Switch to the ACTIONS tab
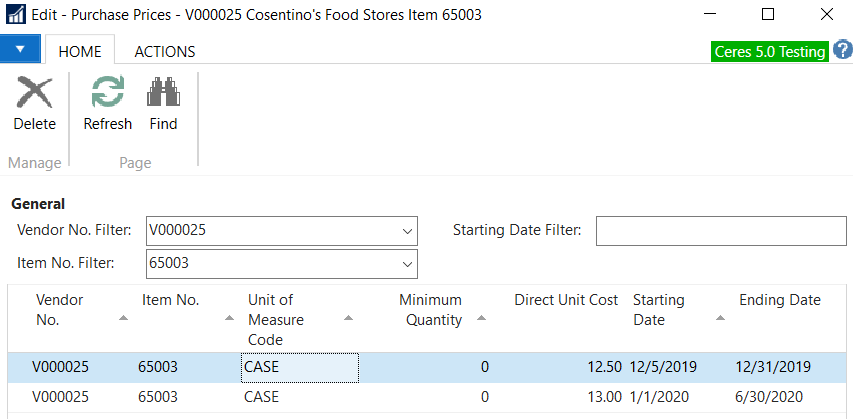Viewport: 853px width, 419px height. tap(164, 51)
